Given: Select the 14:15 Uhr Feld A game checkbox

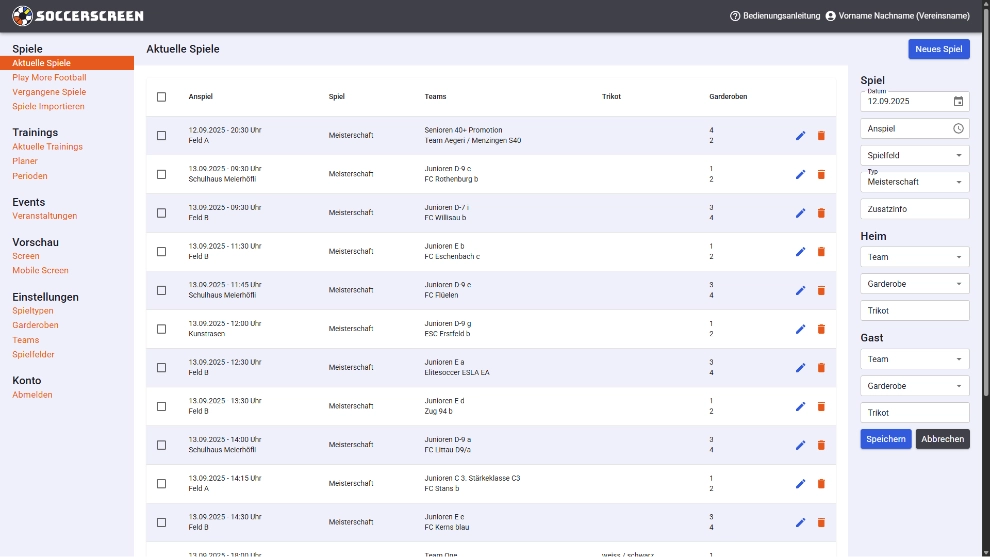Looking at the screenshot, I should pos(162,484).
